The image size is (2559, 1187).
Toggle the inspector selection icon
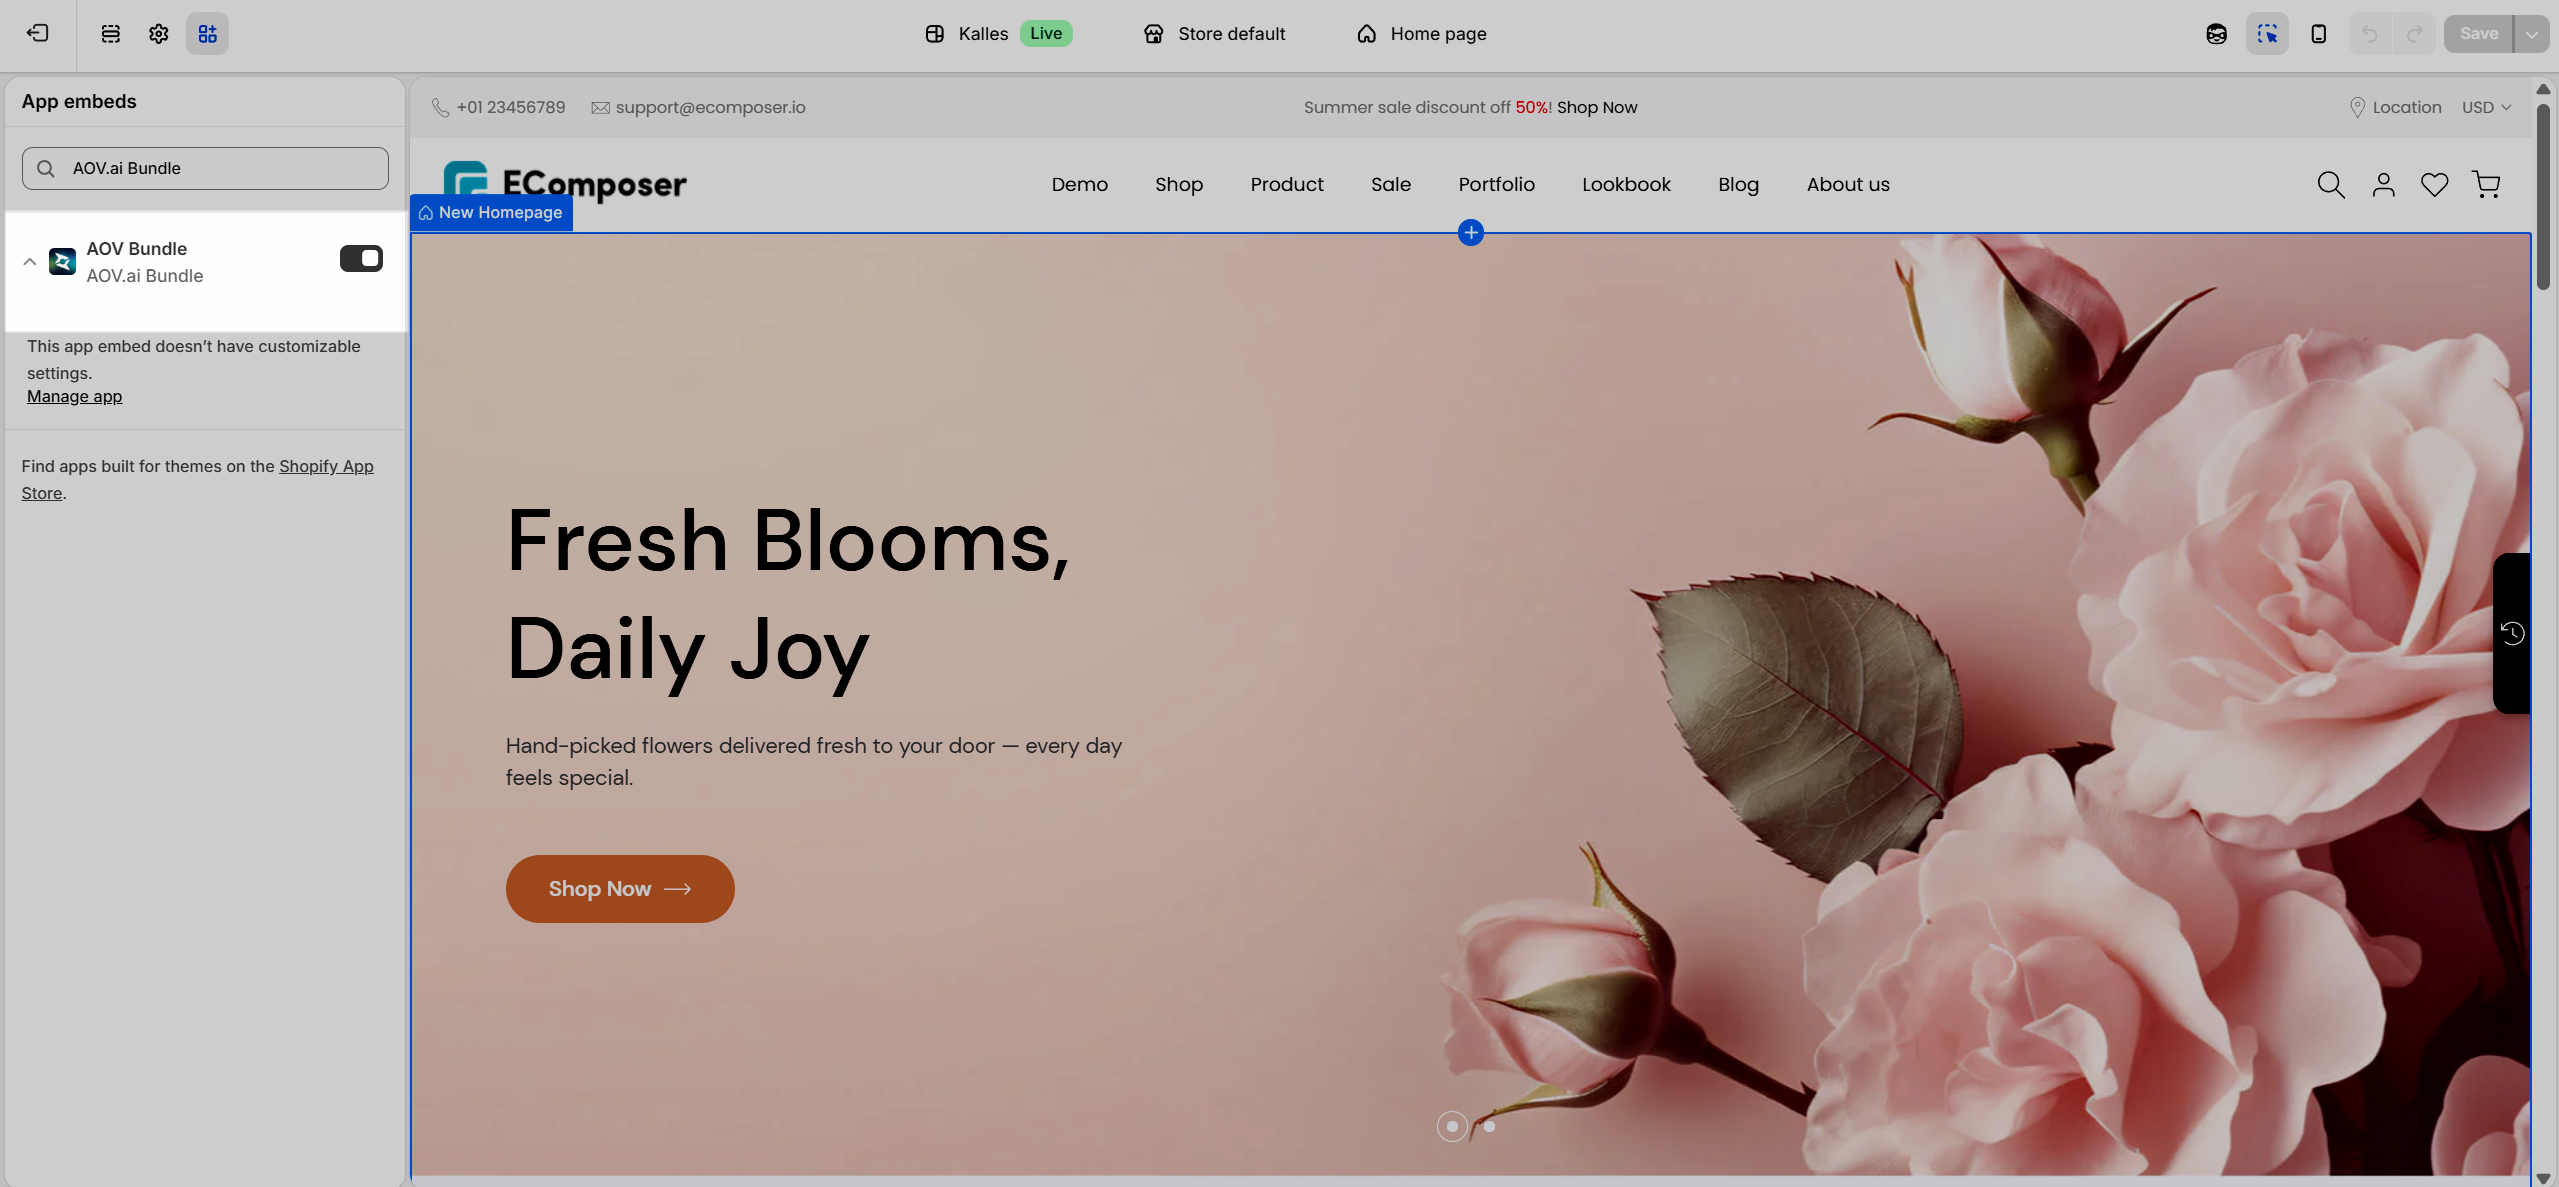point(2266,33)
